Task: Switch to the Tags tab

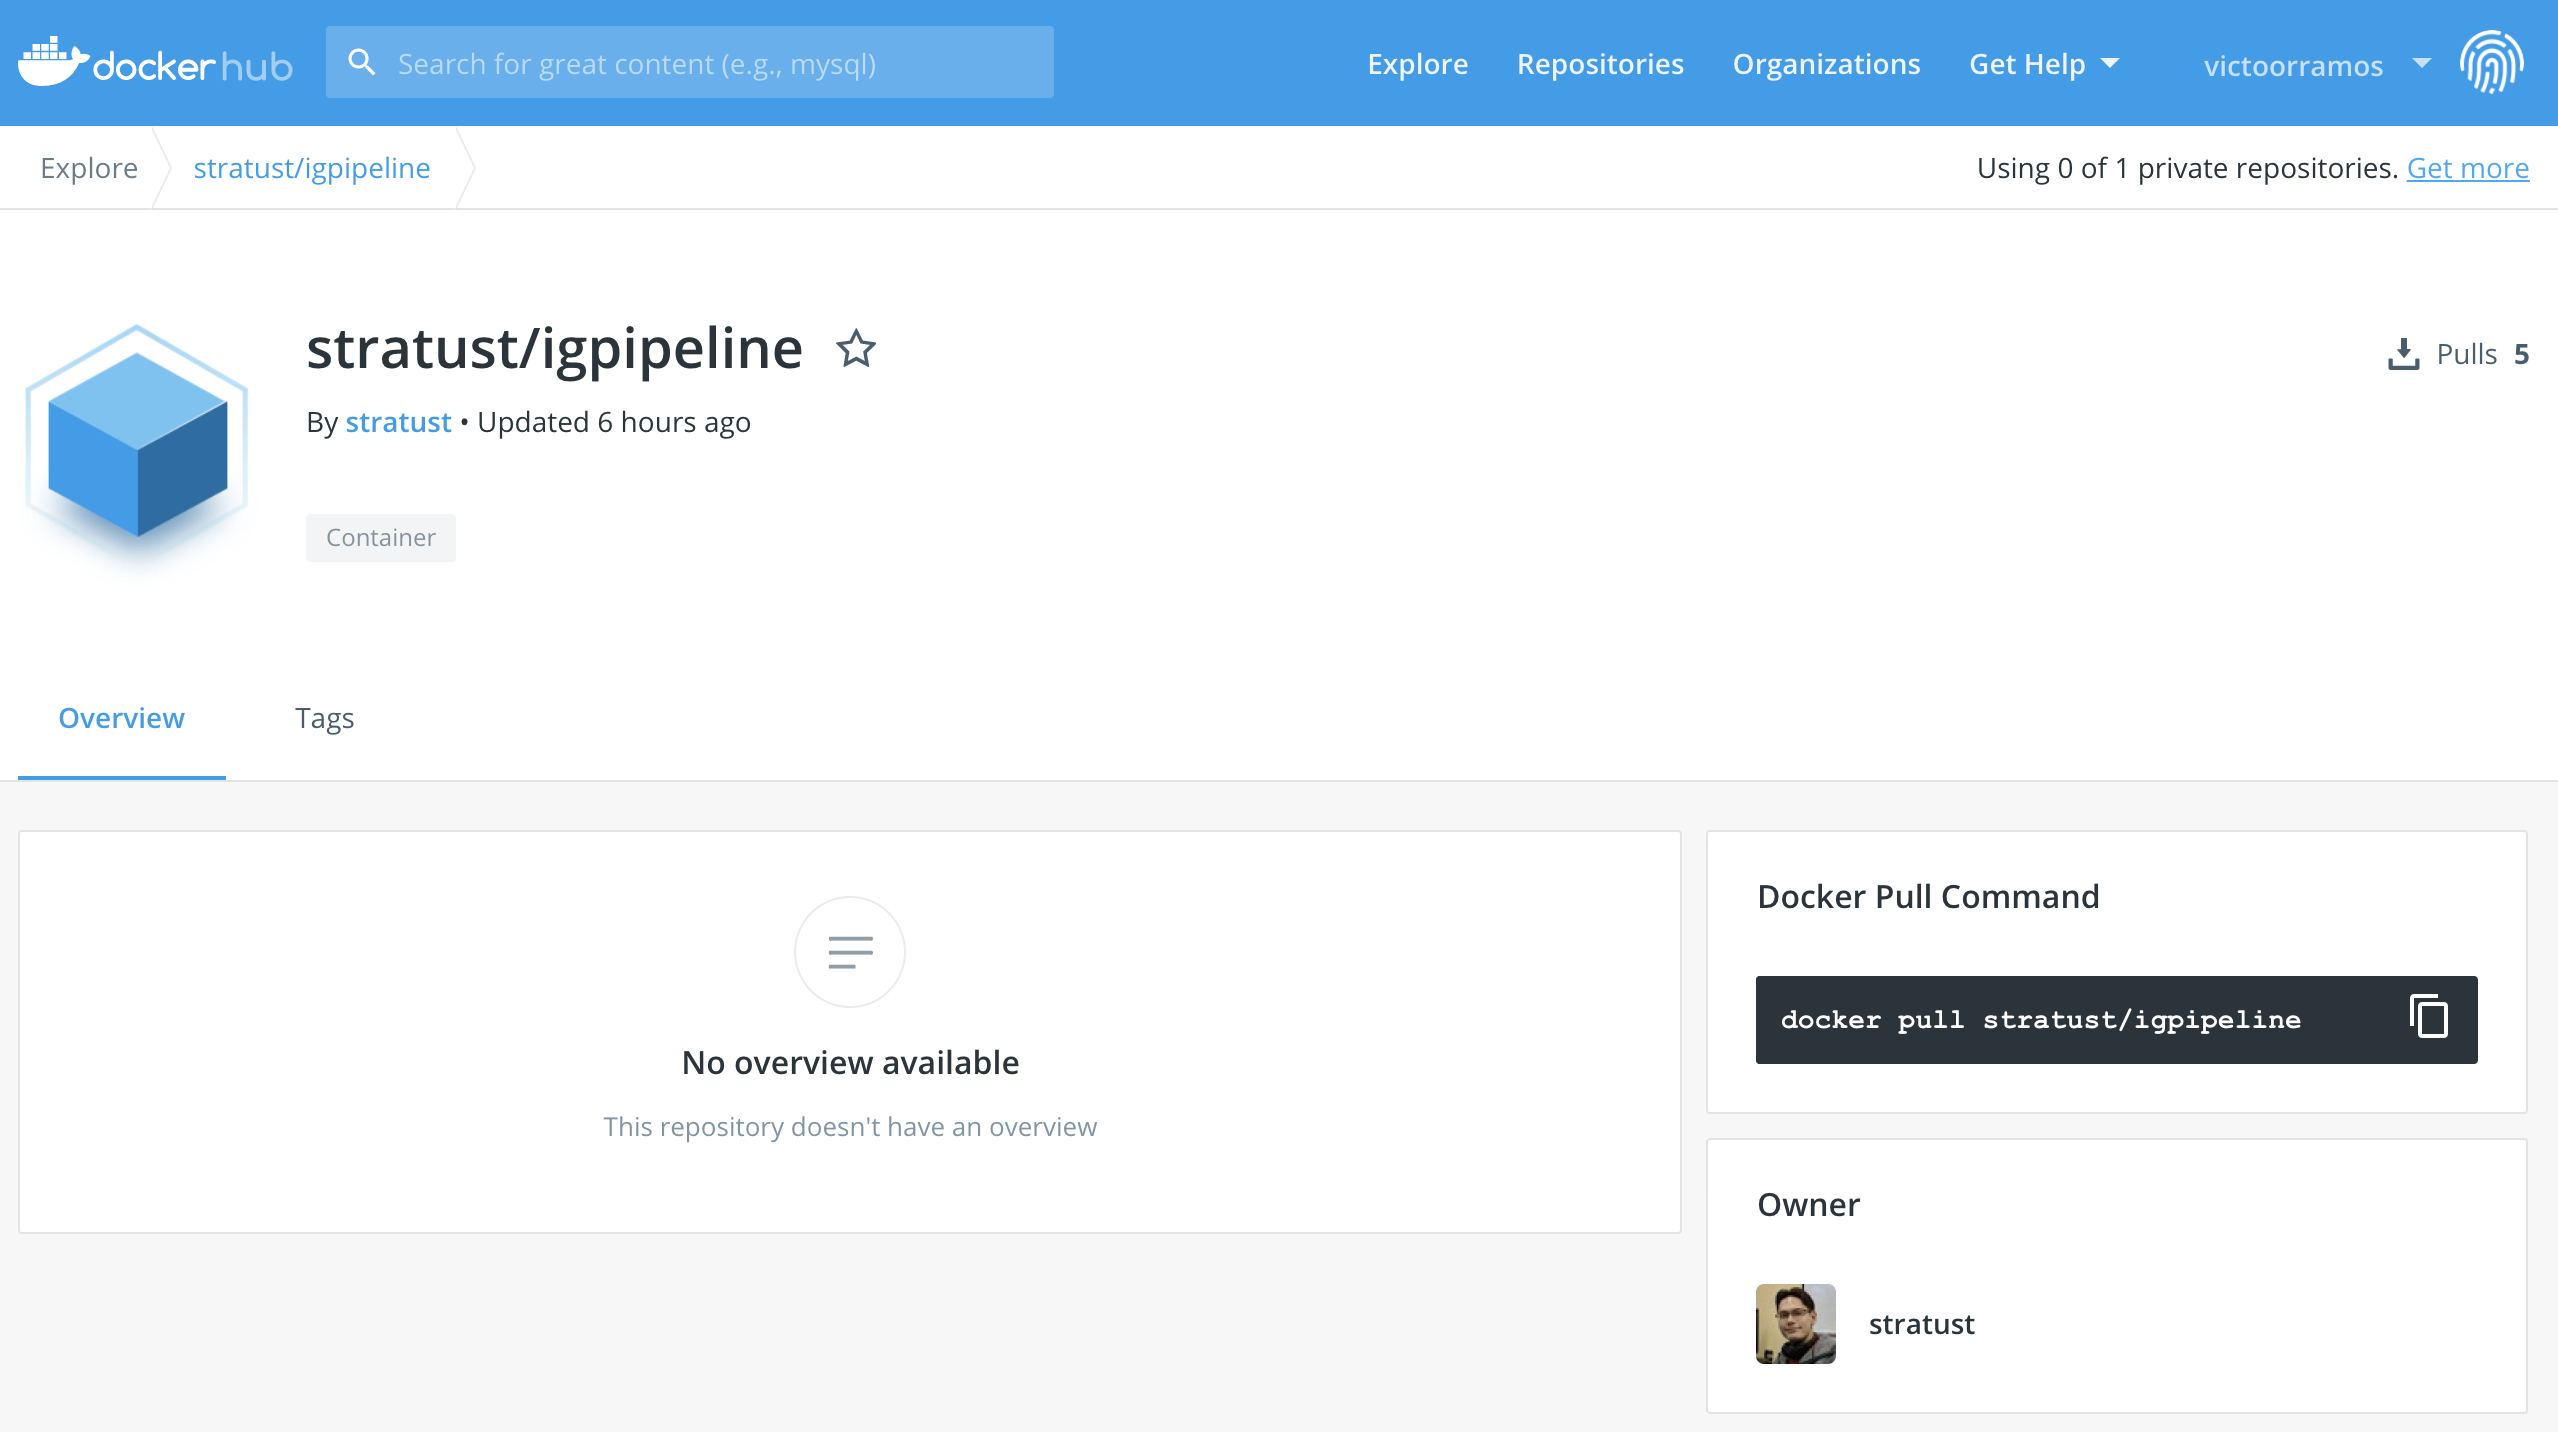Action: 324,718
